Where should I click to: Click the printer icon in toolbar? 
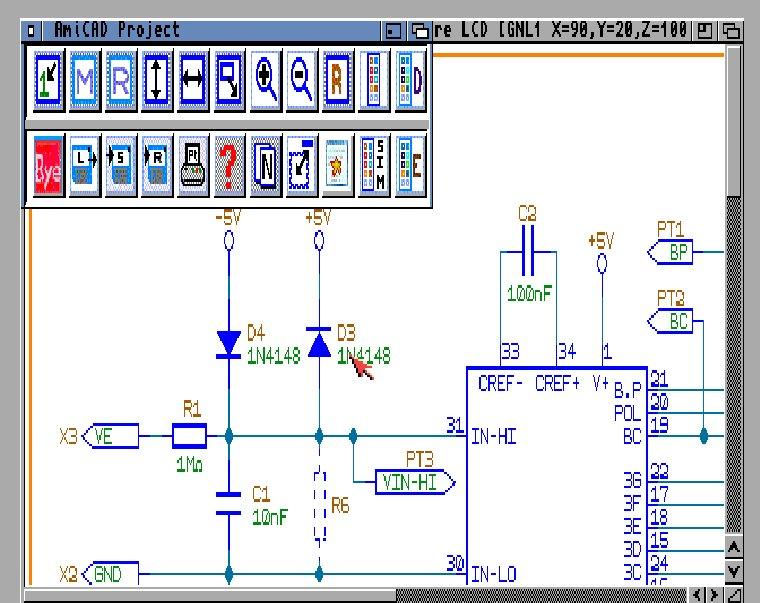(193, 163)
